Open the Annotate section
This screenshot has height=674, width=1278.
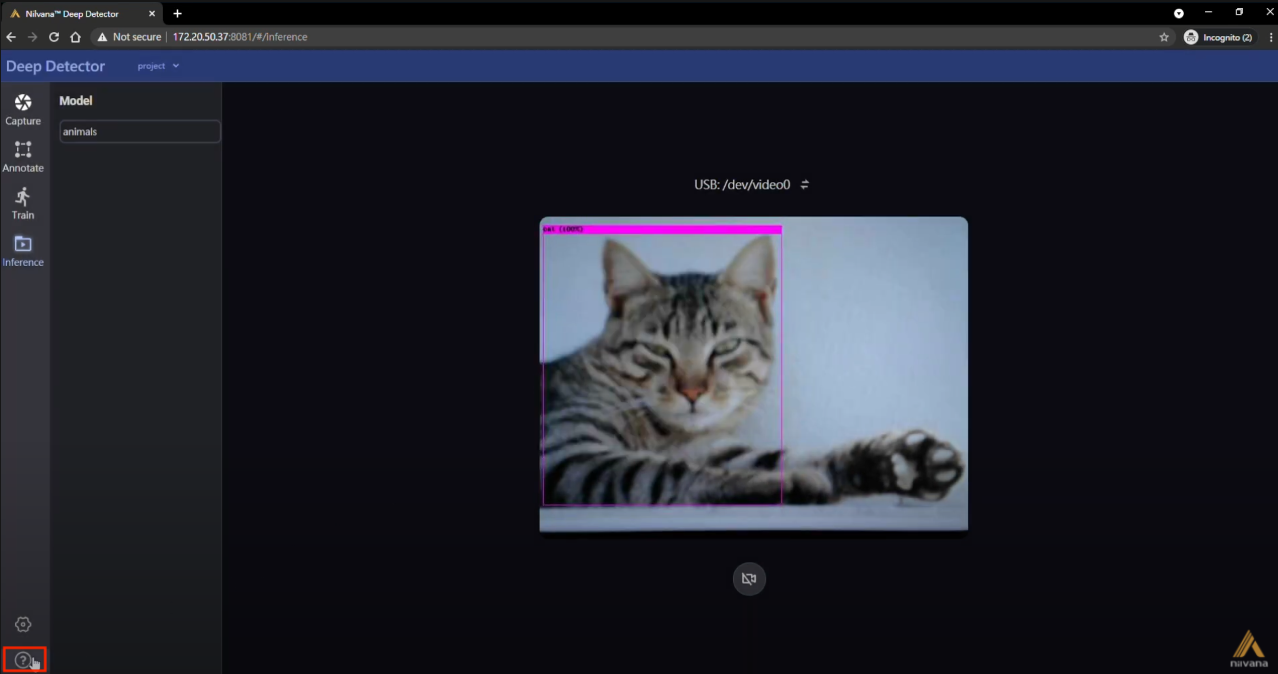[x=23, y=157]
